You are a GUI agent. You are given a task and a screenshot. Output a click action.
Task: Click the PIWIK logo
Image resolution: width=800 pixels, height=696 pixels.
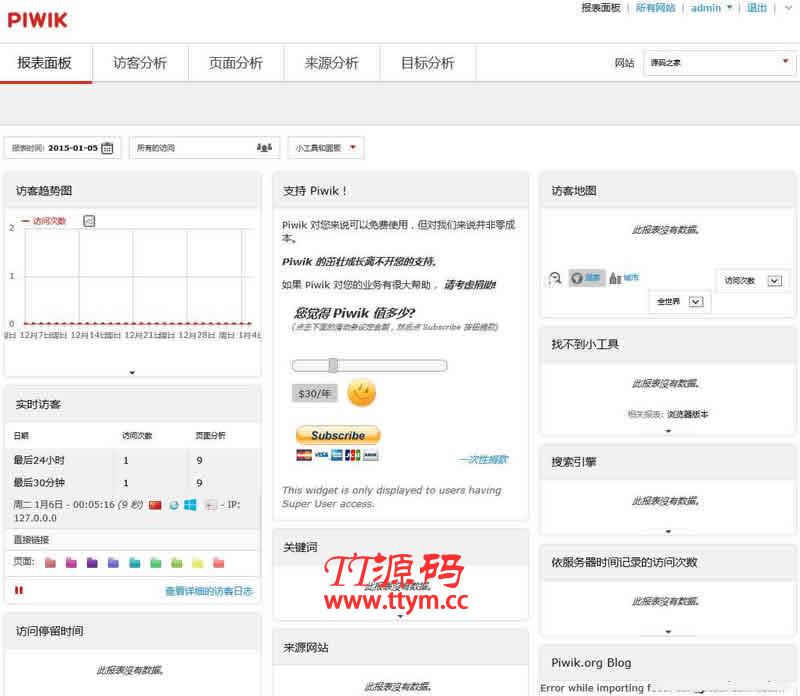pos(37,20)
